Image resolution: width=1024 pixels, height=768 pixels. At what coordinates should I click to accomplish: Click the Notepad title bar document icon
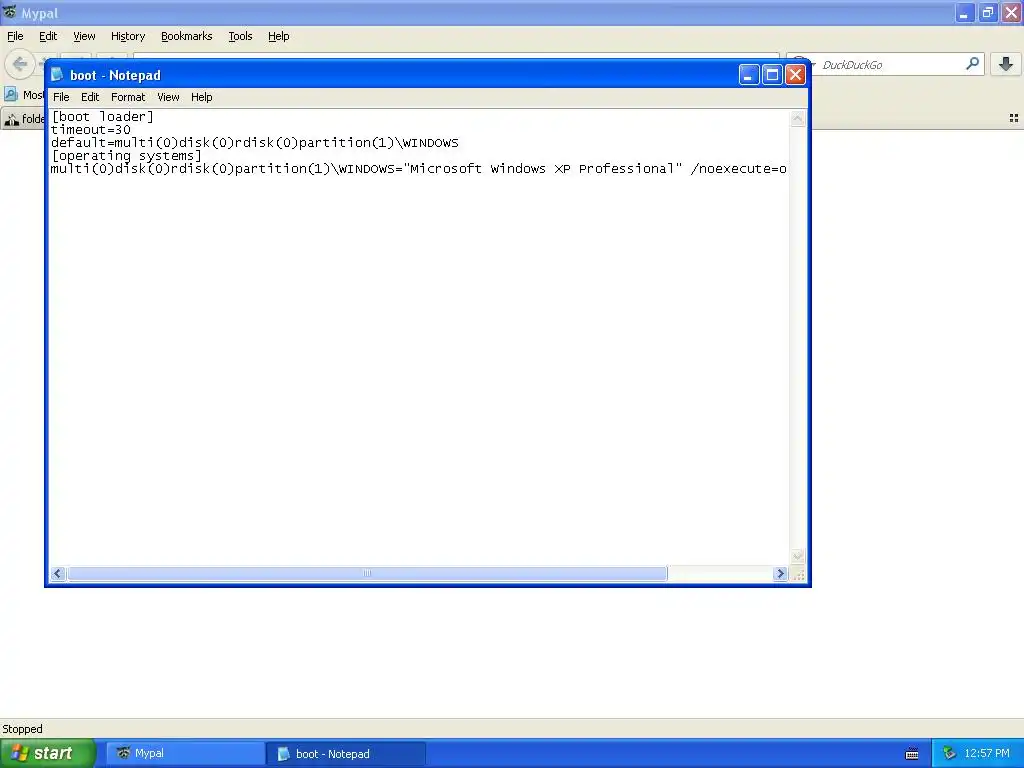click(x=57, y=74)
